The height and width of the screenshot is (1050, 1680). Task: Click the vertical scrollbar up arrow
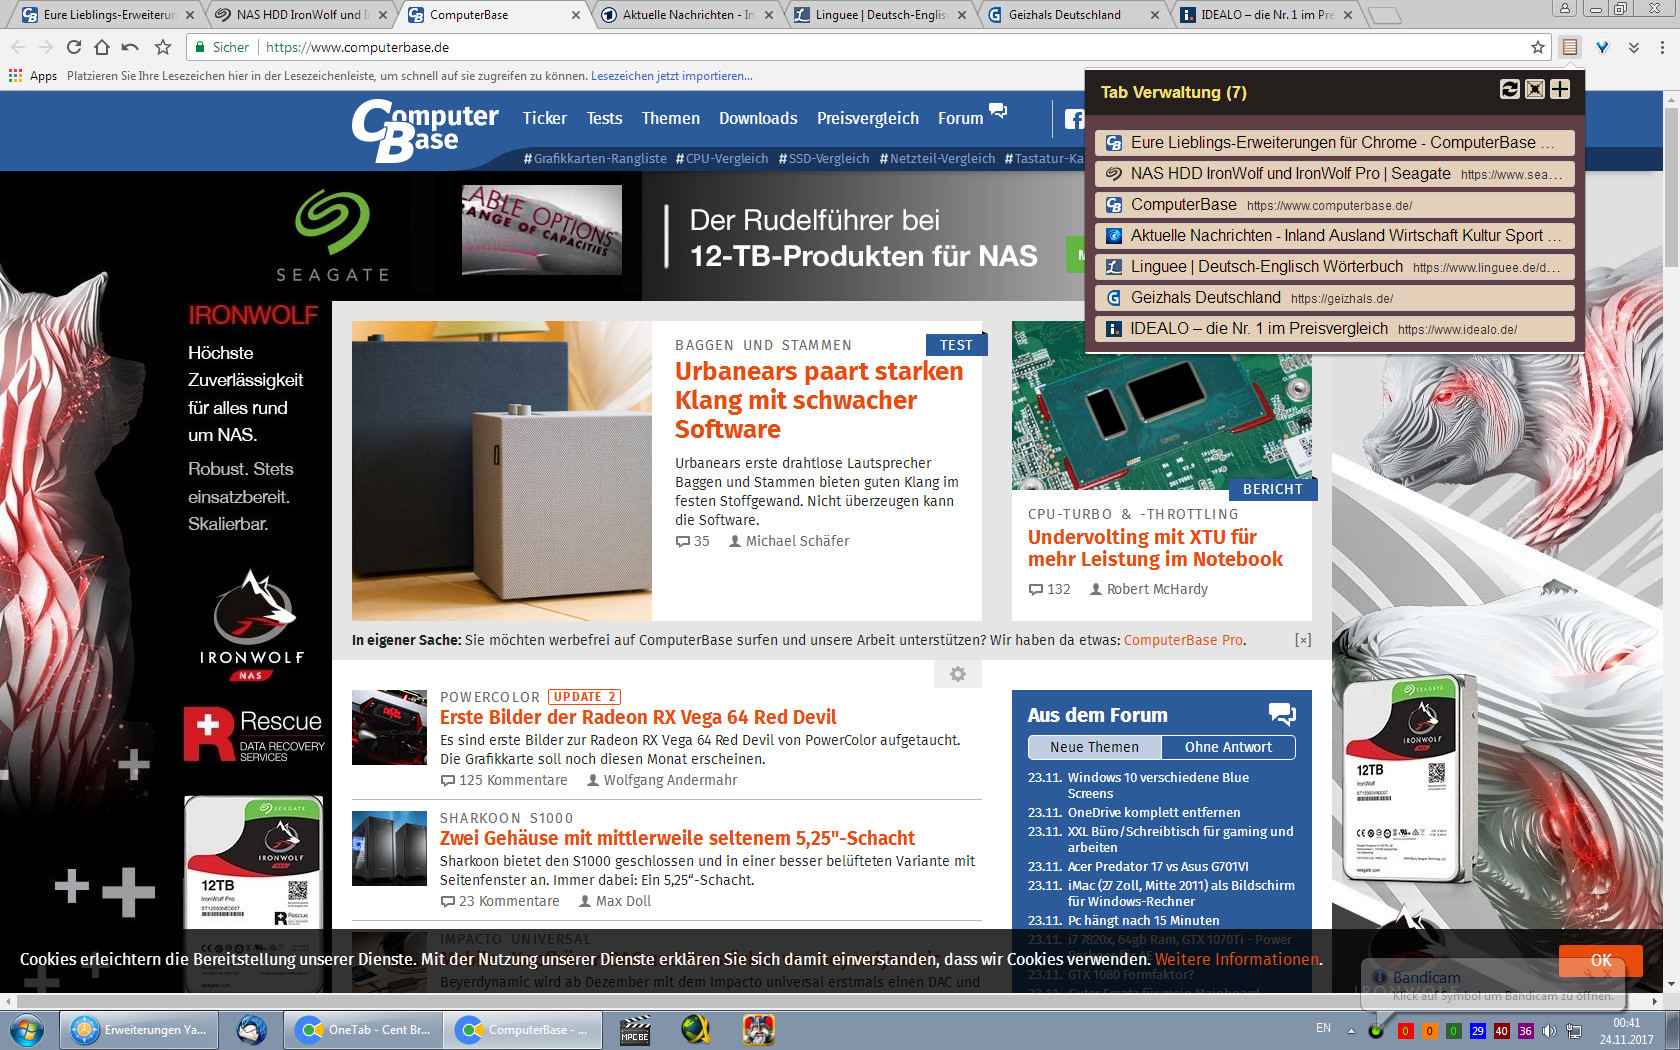[x=1671, y=100]
